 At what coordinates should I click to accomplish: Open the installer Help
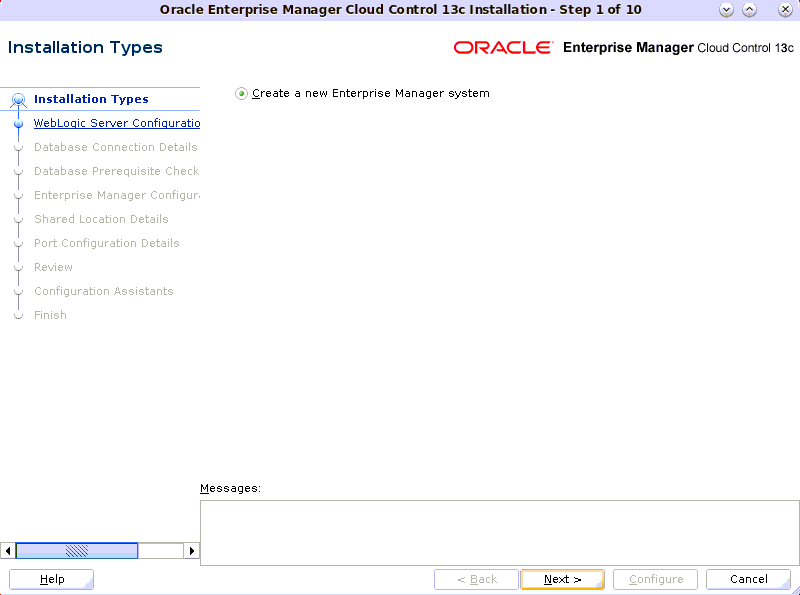(x=52, y=579)
